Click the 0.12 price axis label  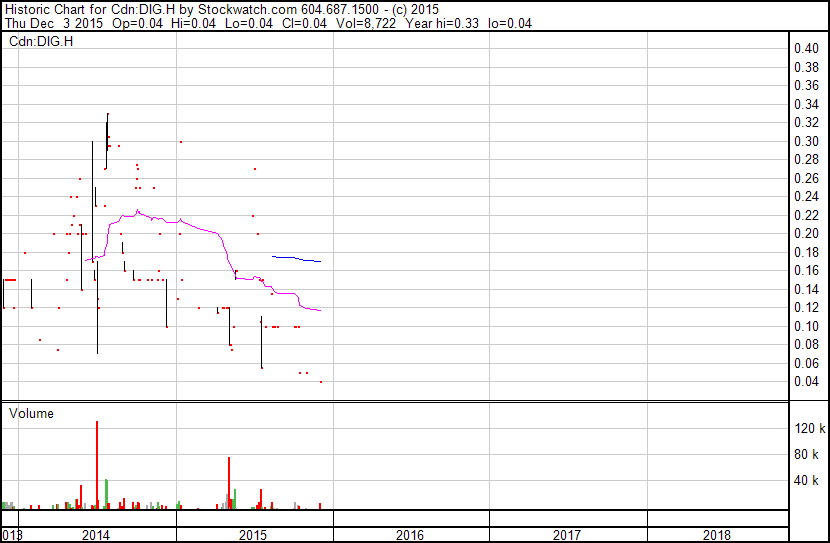[x=806, y=307]
